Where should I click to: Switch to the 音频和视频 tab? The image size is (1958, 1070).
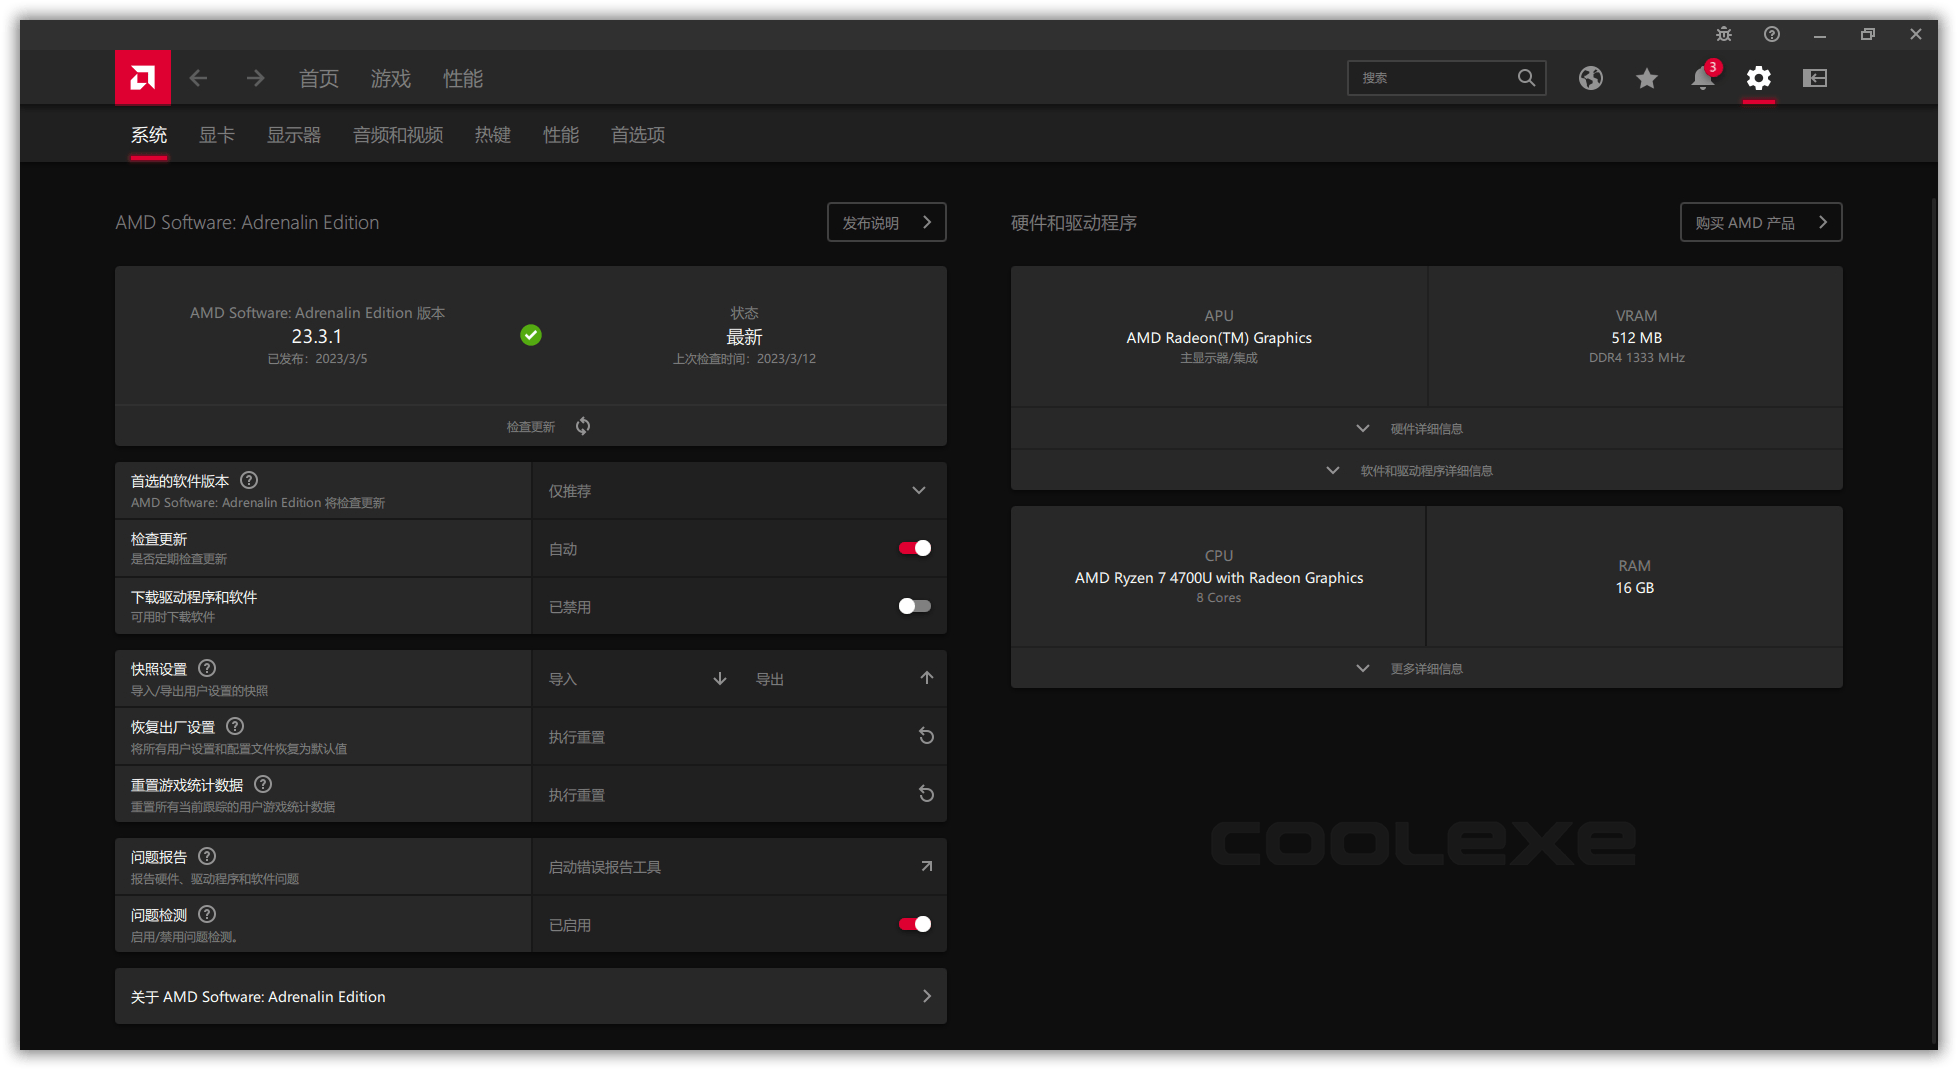[x=398, y=135]
